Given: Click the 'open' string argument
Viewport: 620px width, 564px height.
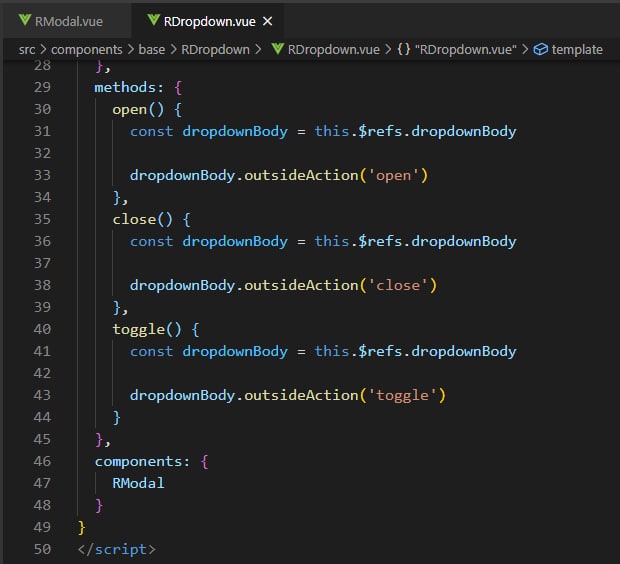Looking at the screenshot, I should tap(393, 175).
